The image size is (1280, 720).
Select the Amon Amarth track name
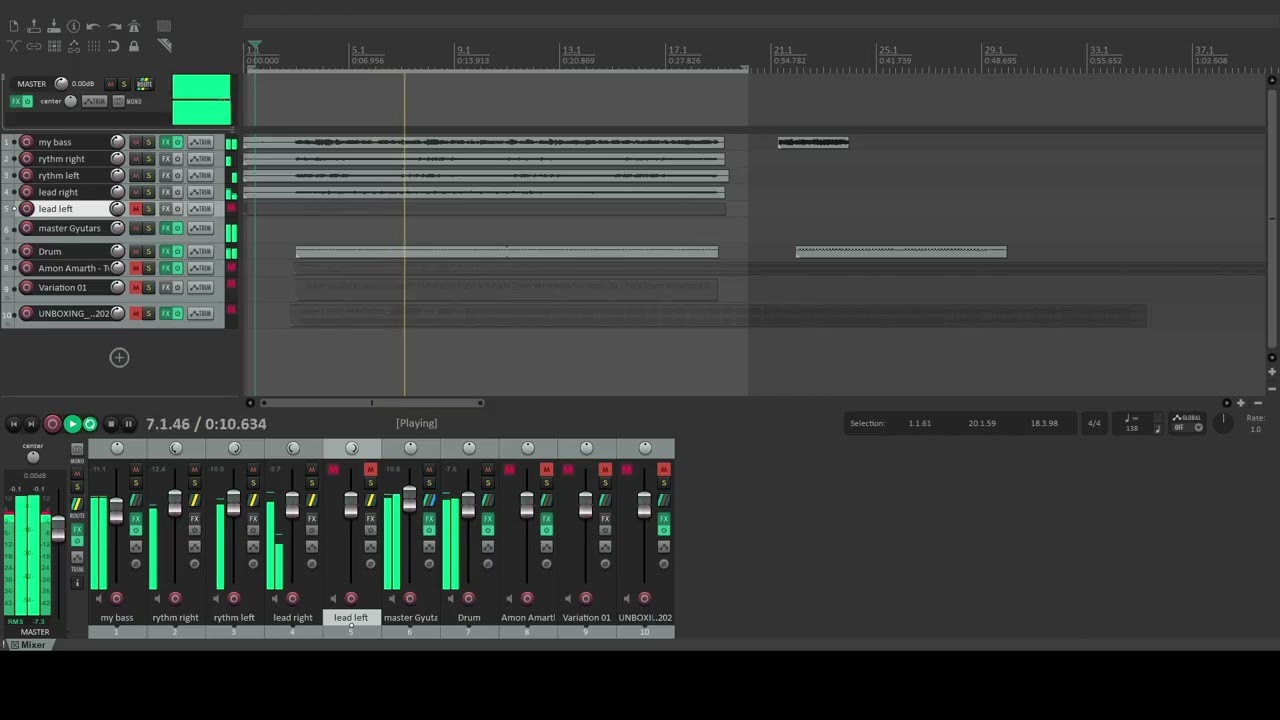click(x=74, y=268)
